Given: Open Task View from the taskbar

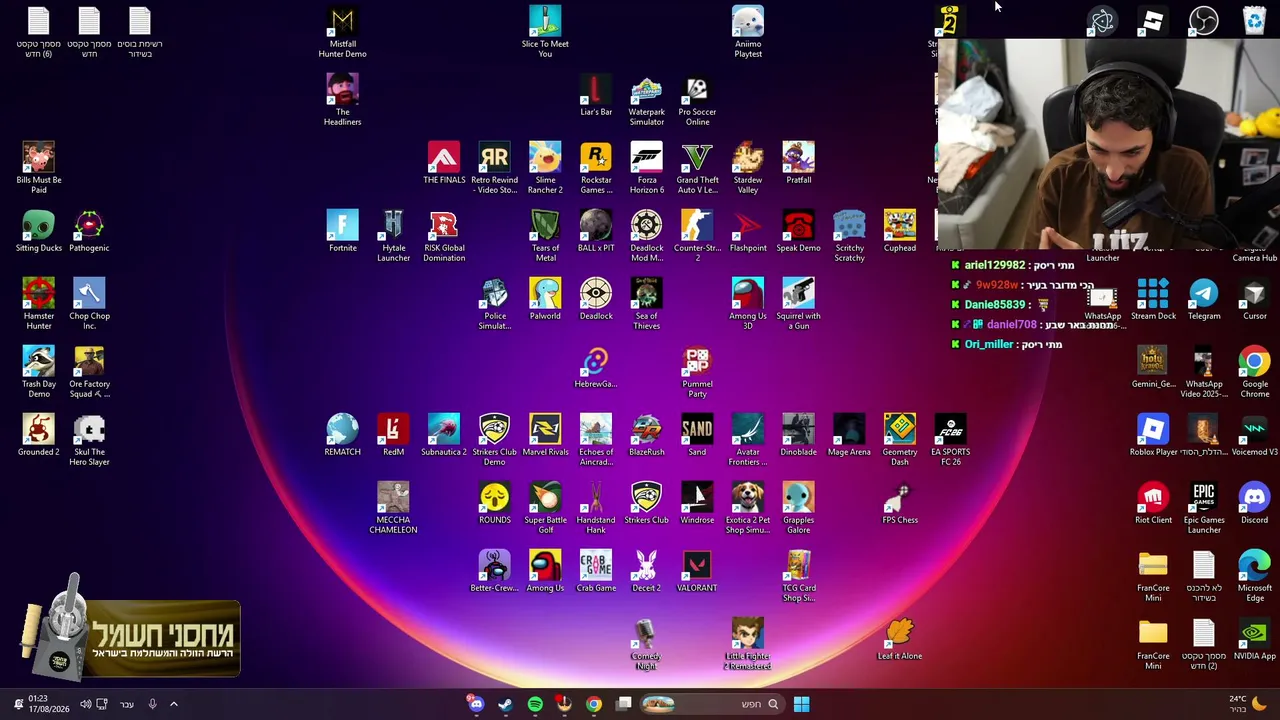Looking at the screenshot, I should coord(624,704).
